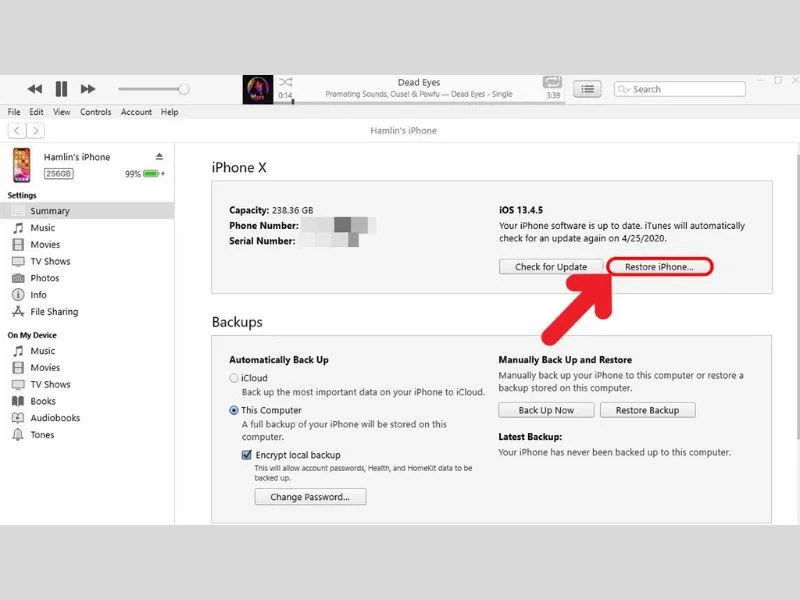Click the vertical scrollbar on right
The image size is (800, 600).
[797, 296]
